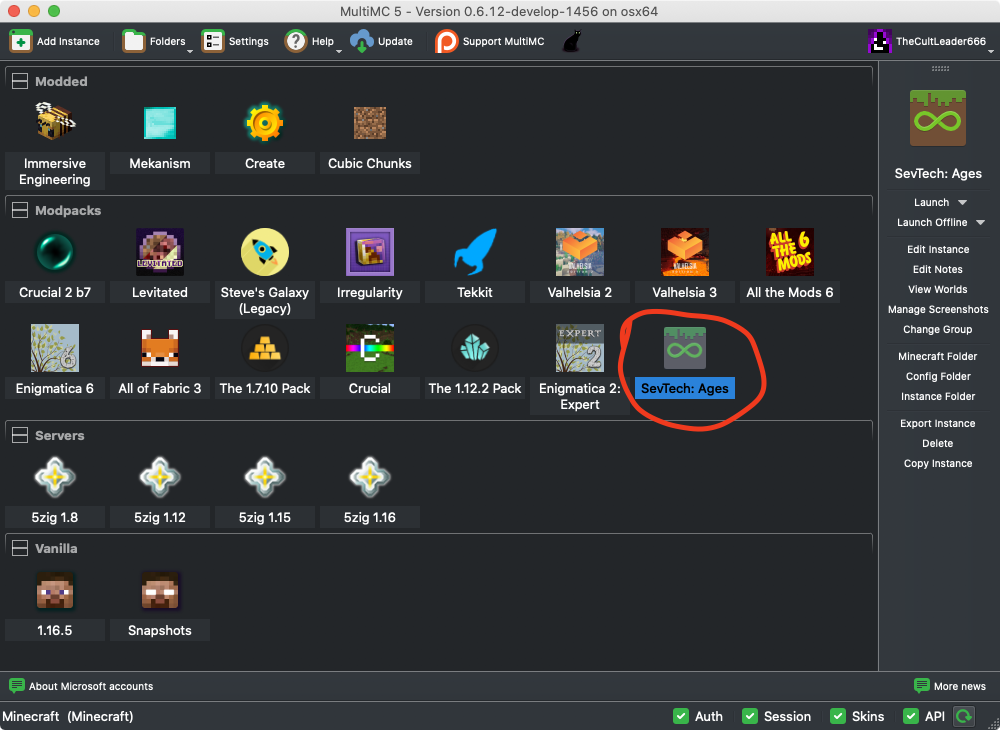Disable the Skins checkbox
The height and width of the screenshot is (730, 1000).
[837, 716]
